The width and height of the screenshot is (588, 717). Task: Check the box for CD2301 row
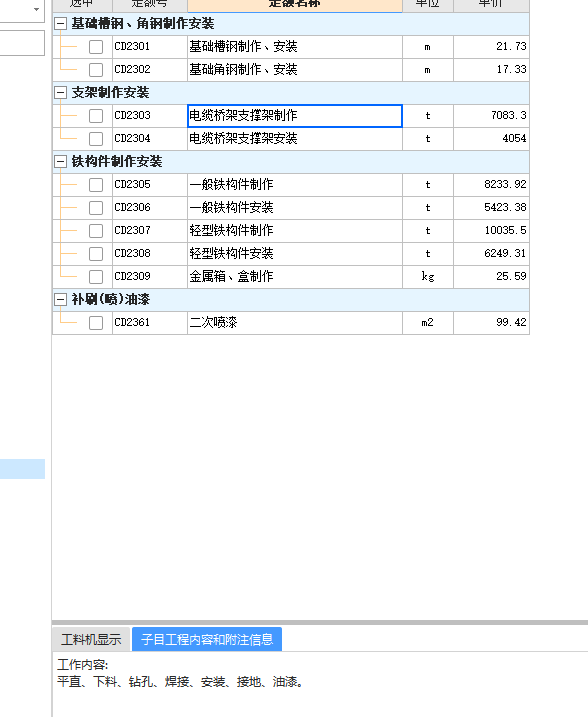pyautogui.click(x=96, y=47)
